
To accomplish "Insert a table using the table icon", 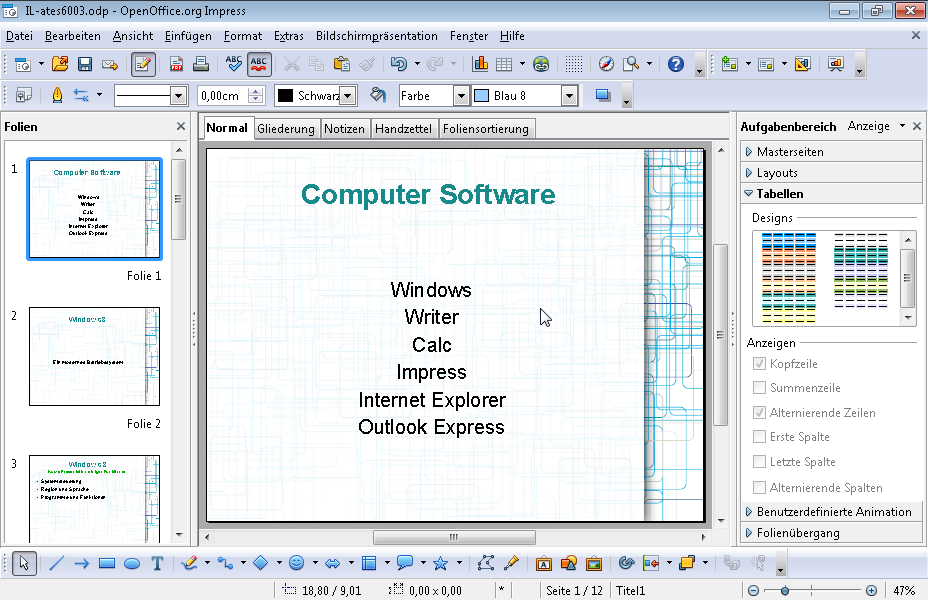I will pyautogui.click(x=504, y=64).
